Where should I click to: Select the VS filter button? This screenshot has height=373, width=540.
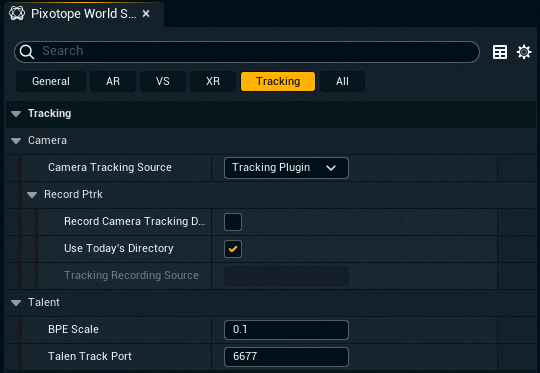pyautogui.click(x=163, y=81)
